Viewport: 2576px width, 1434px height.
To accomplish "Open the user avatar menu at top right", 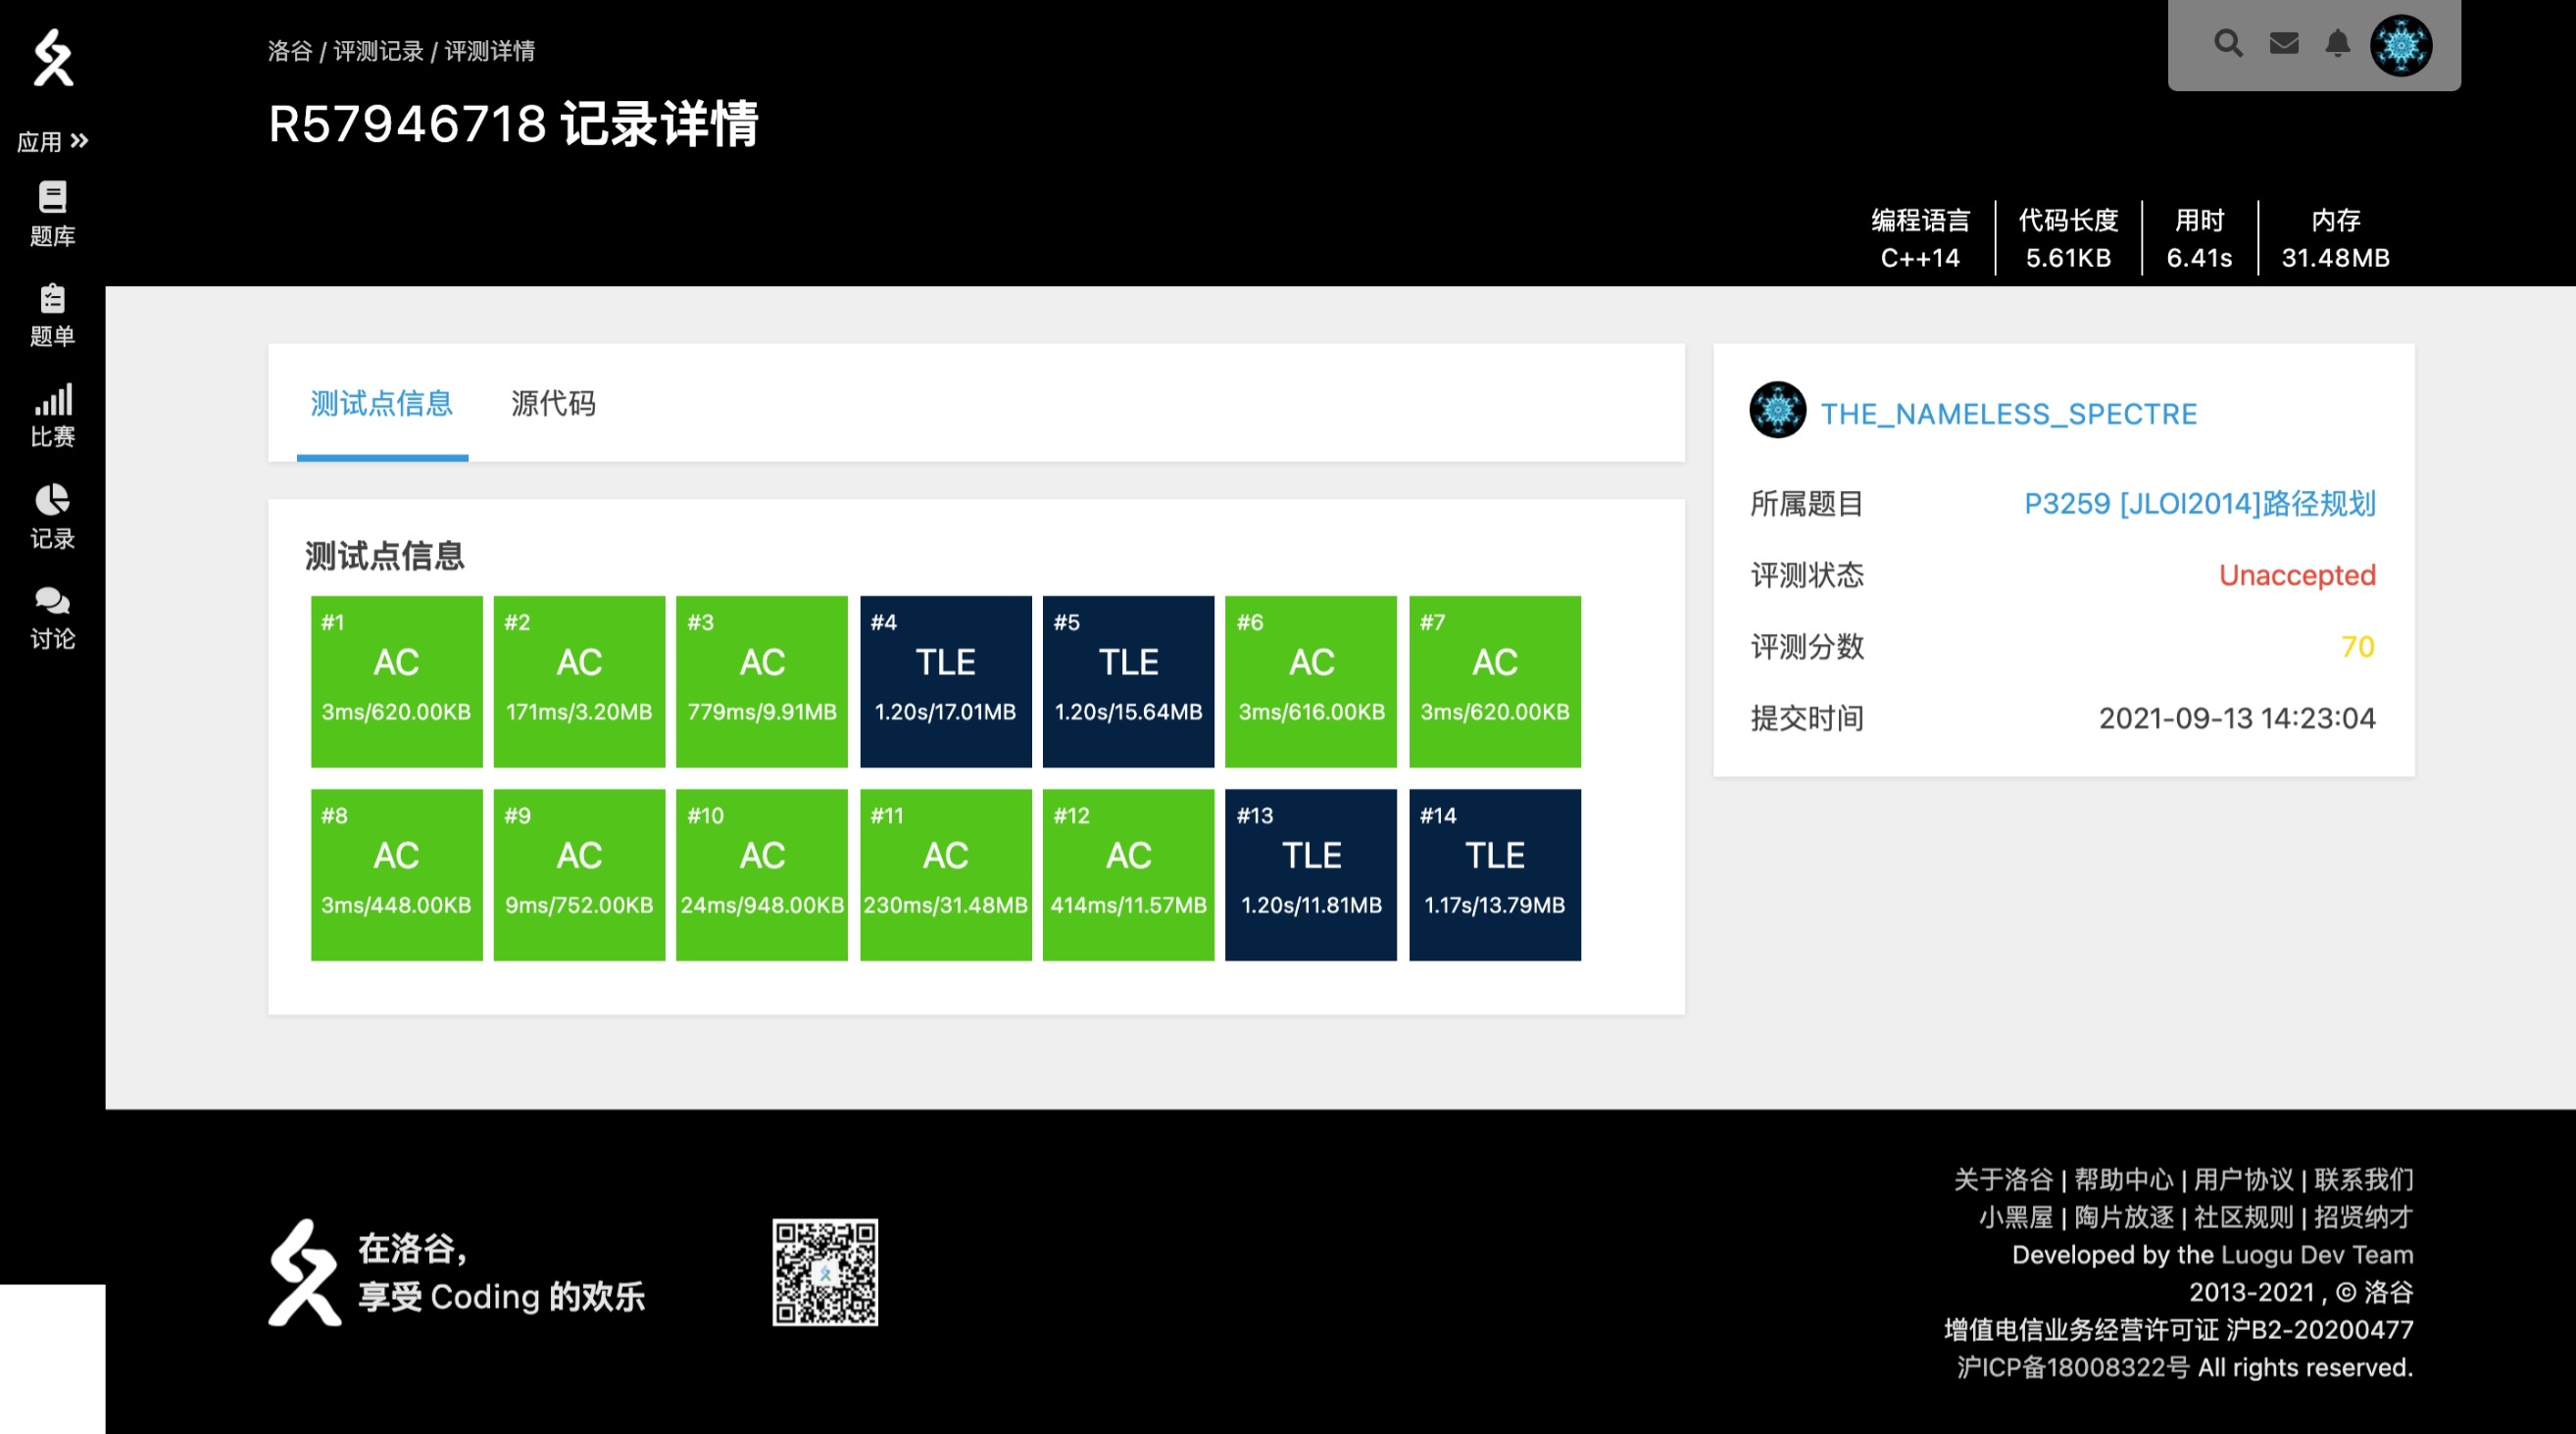I will click(x=2400, y=45).
